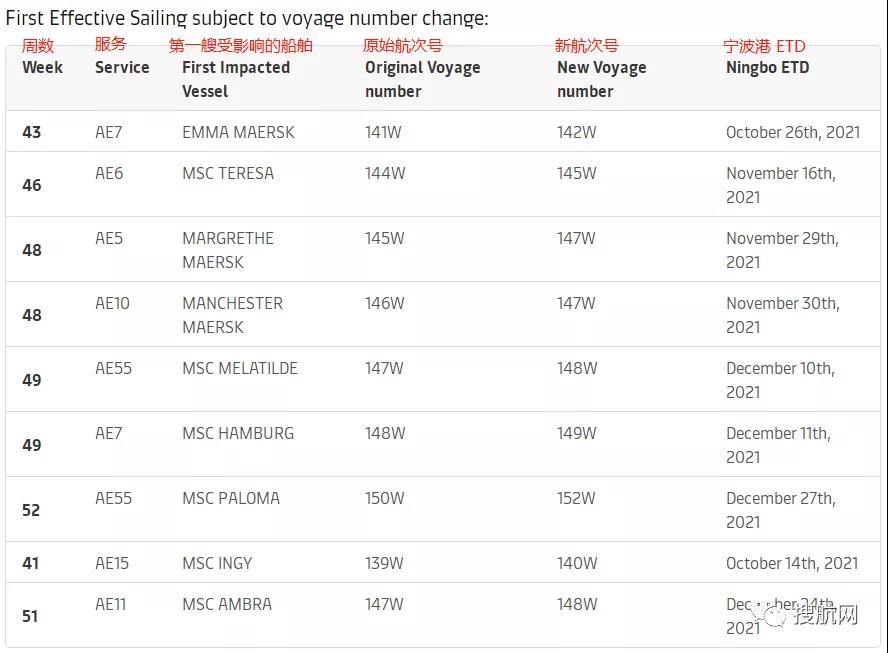888x653 pixels.
Task: Click the October 26th, 2021 date cell
Action: pos(792,132)
